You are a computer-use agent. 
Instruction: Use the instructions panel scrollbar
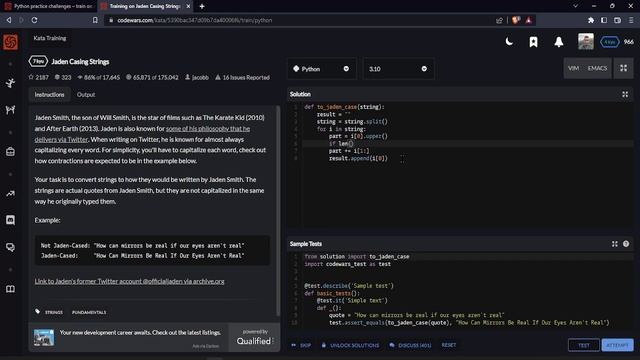278,210
